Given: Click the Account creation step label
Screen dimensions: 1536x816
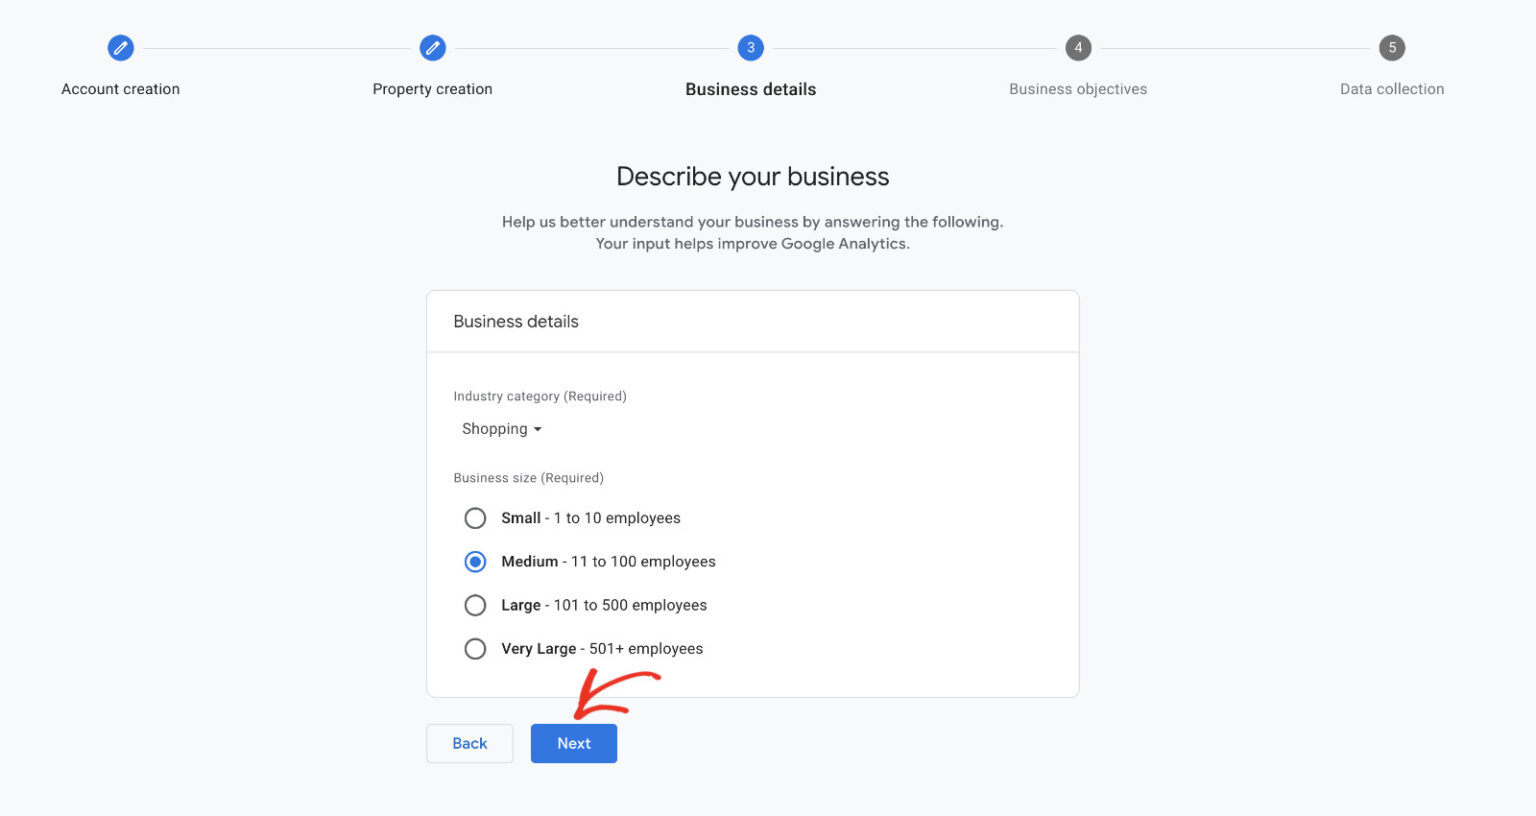Looking at the screenshot, I should pos(120,88).
